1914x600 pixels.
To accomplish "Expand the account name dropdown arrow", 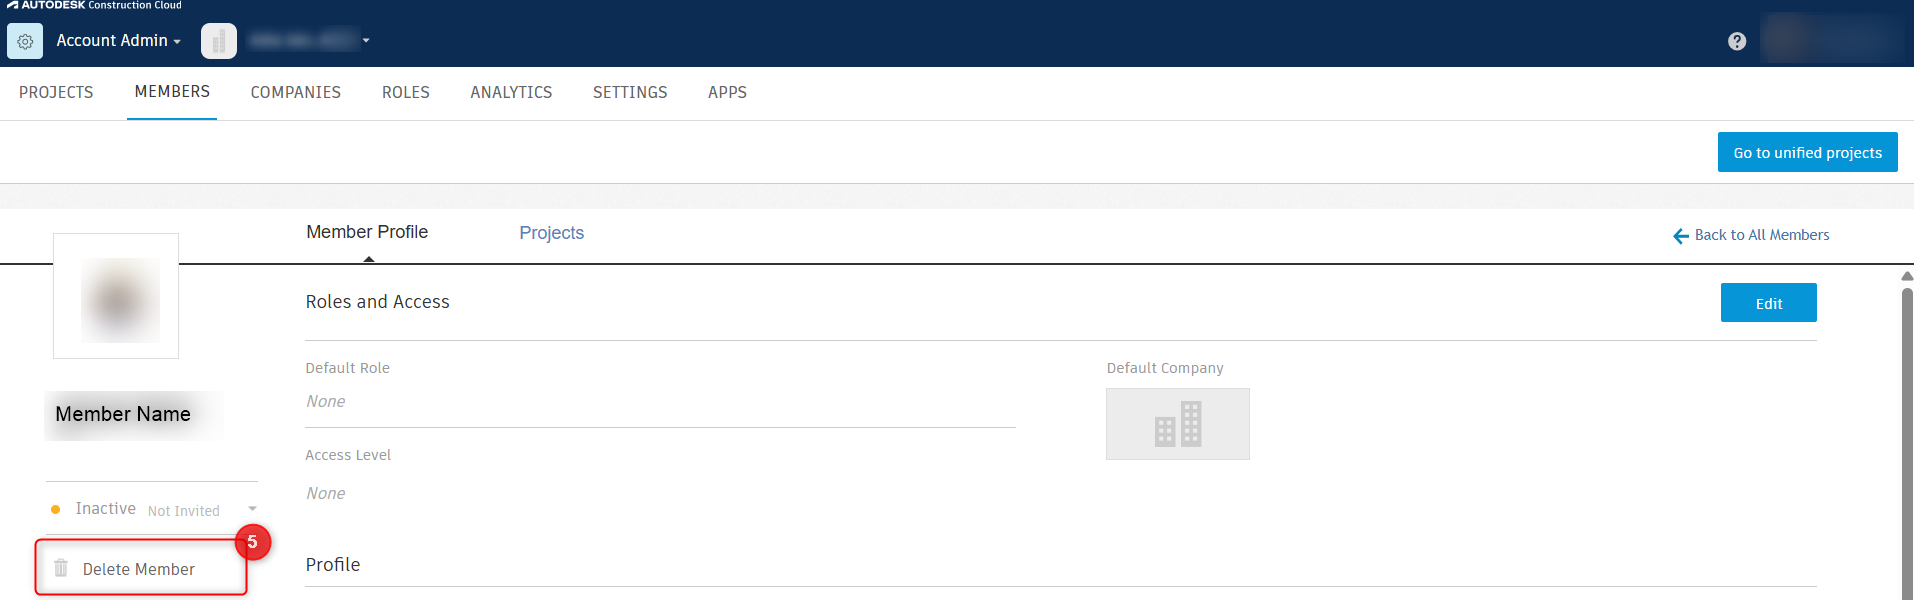I will click(x=366, y=41).
